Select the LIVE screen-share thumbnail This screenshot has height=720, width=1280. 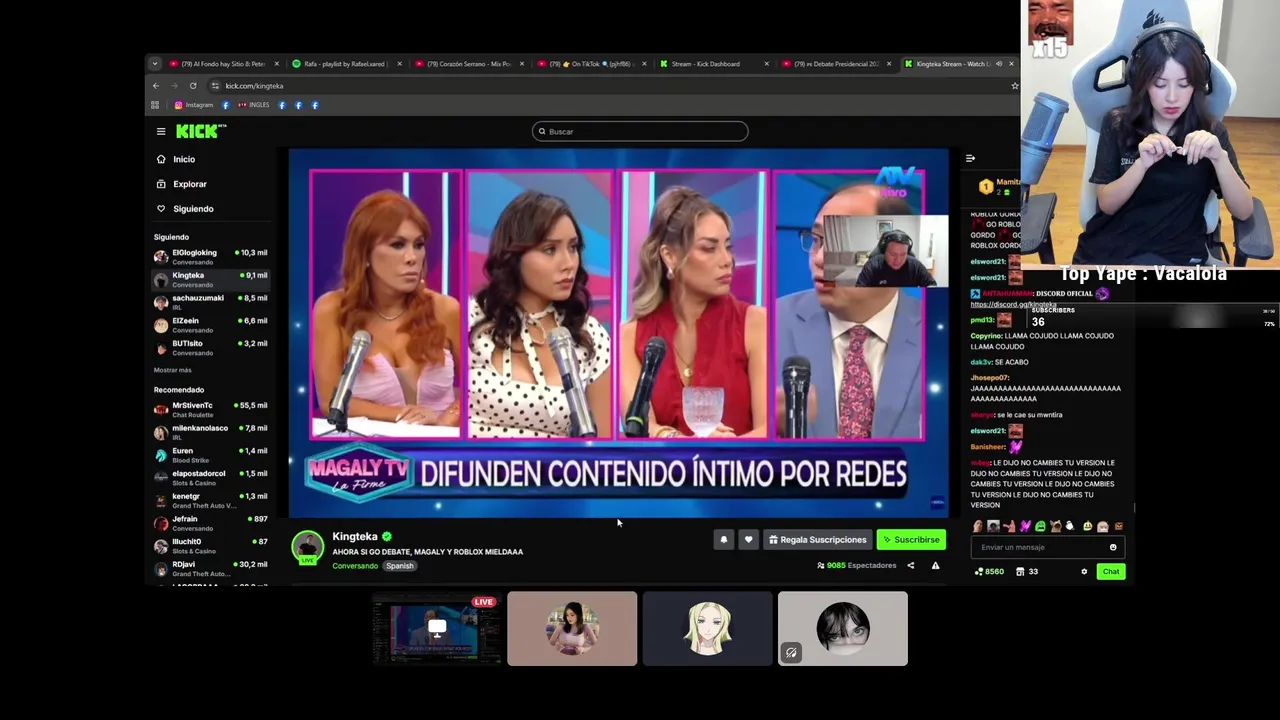coord(436,628)
